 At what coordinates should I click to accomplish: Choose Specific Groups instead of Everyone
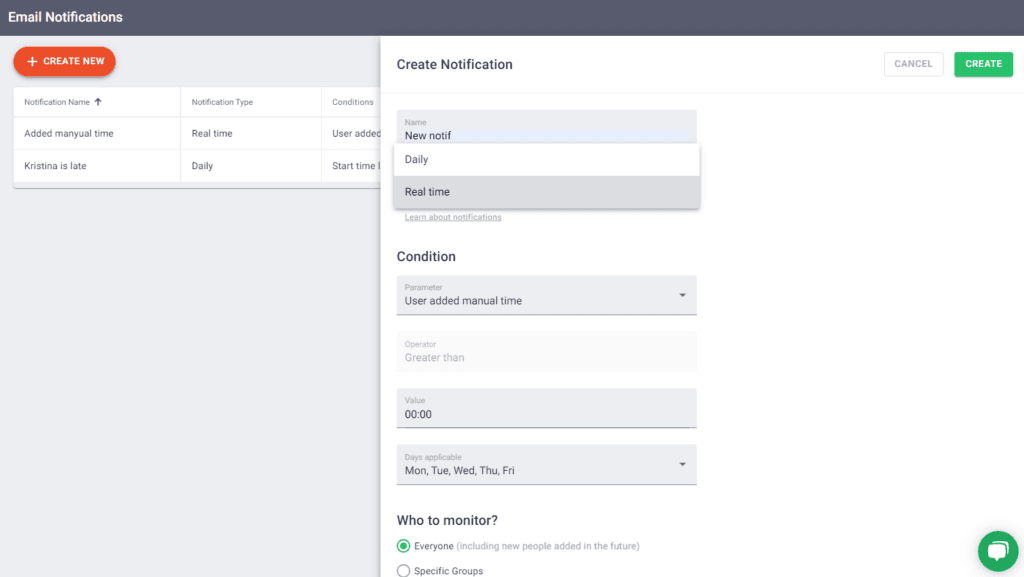point(404,570)
